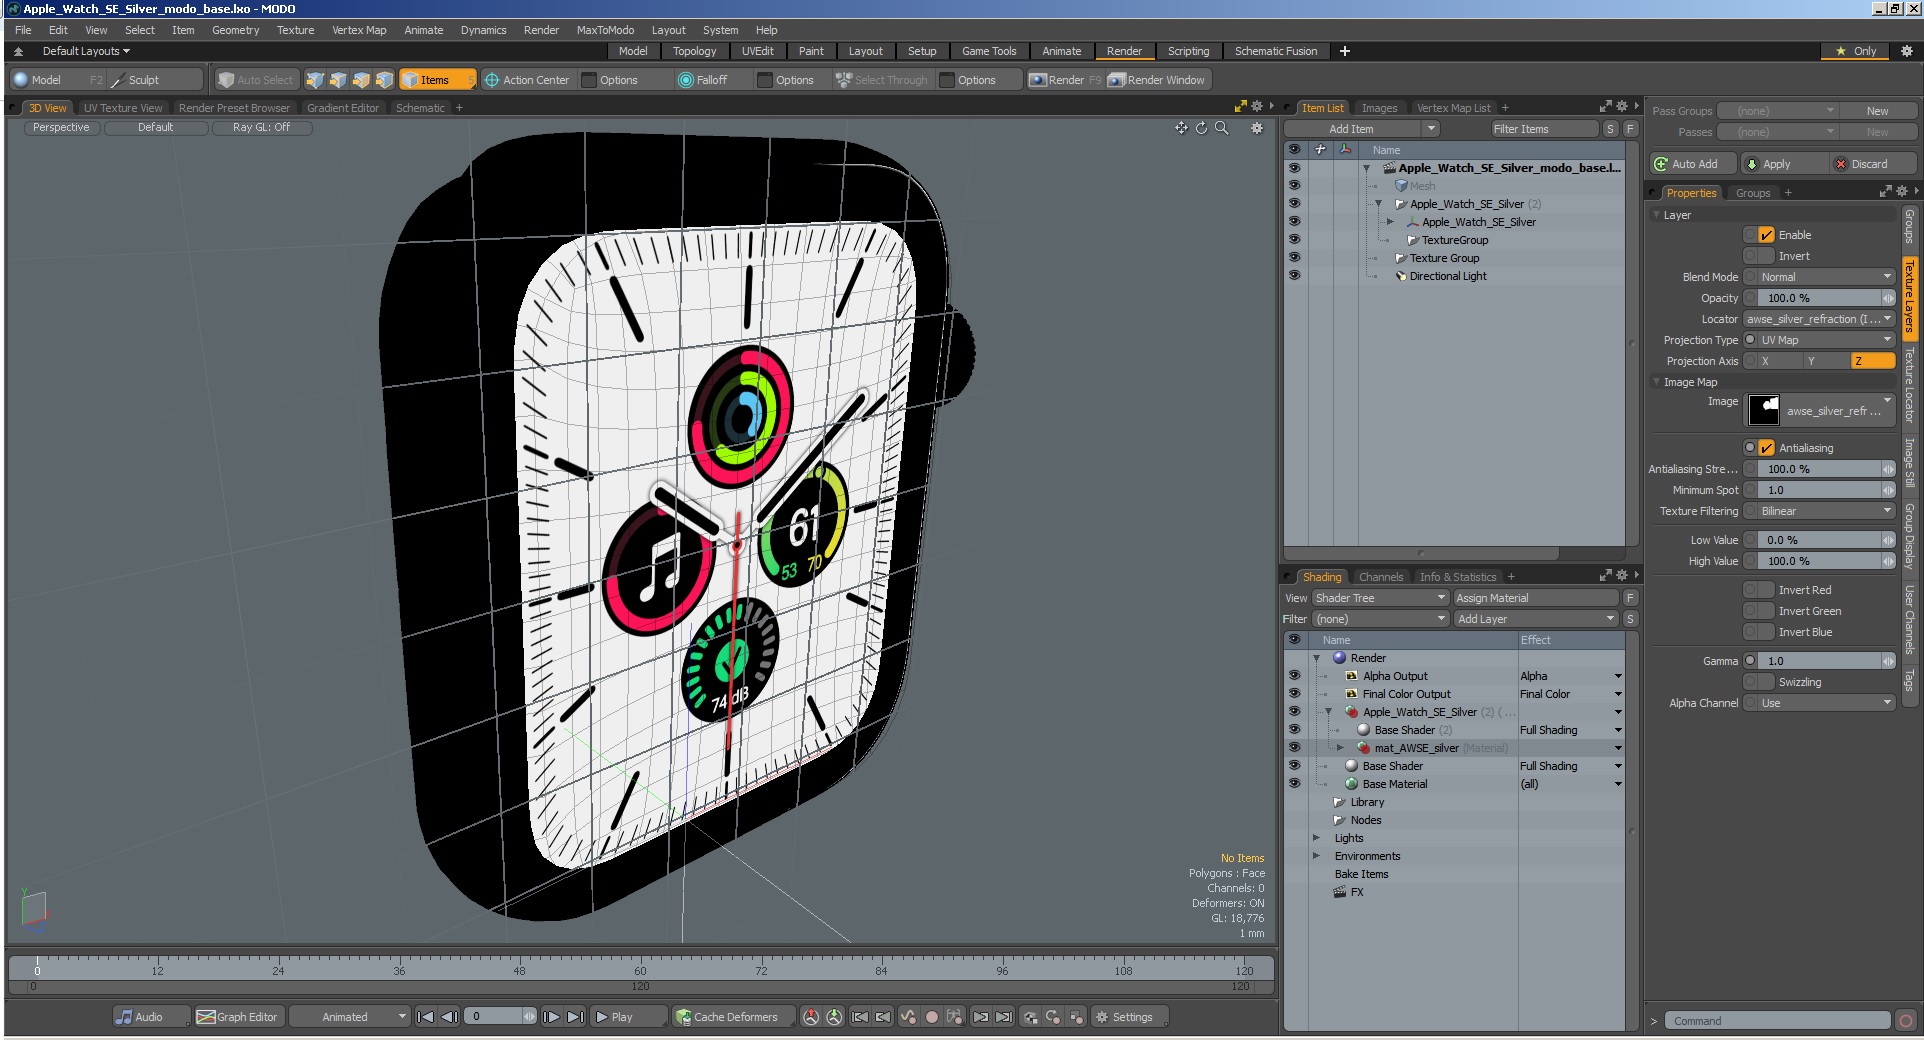
Task: Toggle visibility of Base Material layer
Action: point(1294,783)
